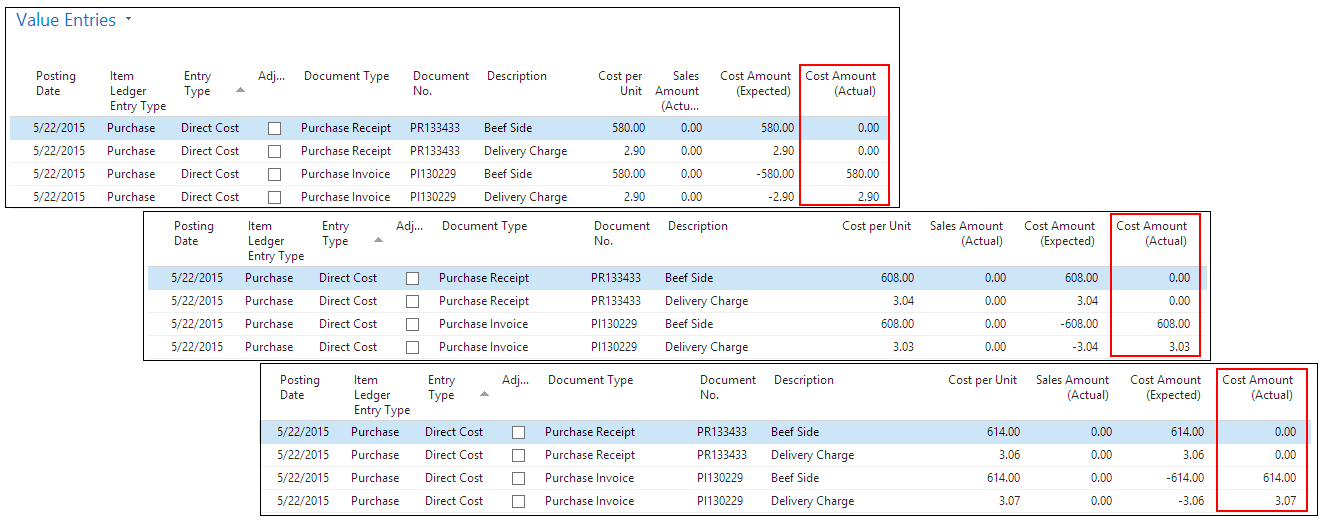Viewport: 1324px width, 523px height.
Task: Click the Document Type header in the 614.00 table
Action: pos(590,380)
